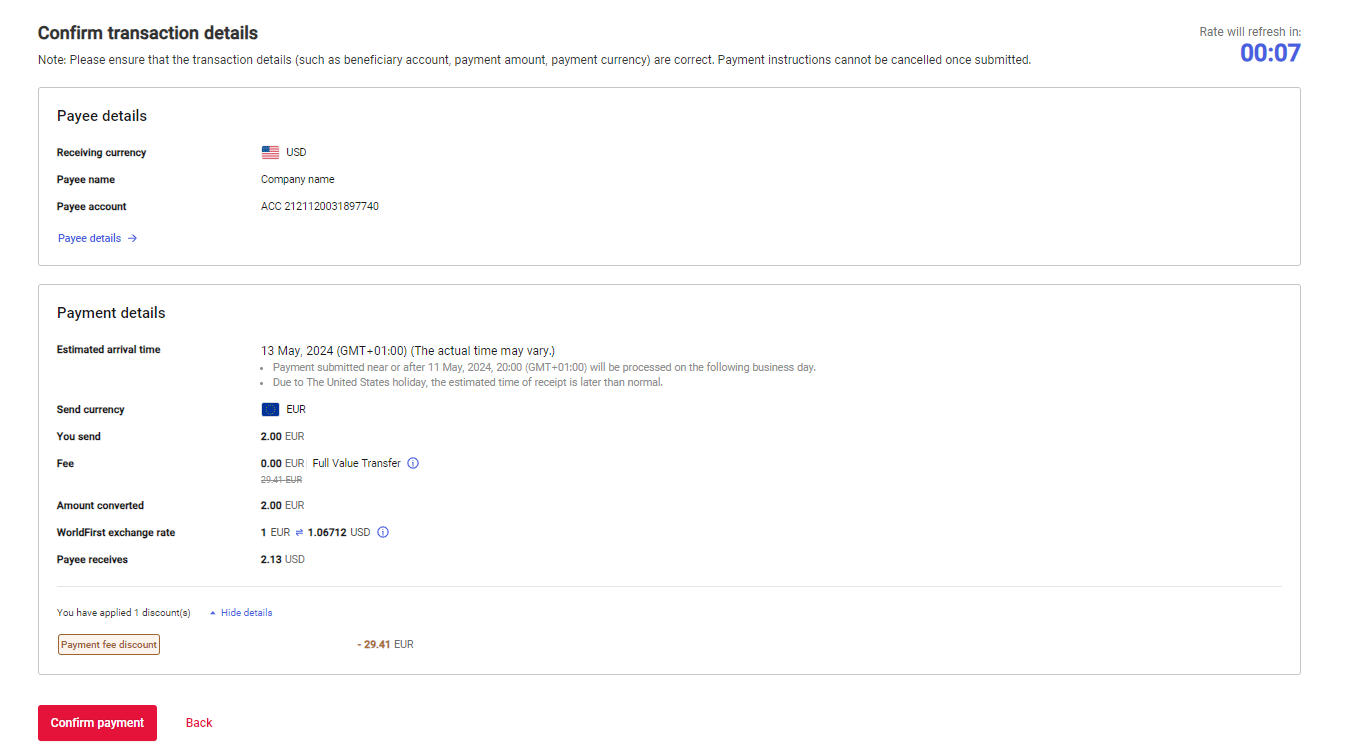Collapse discounts with Hide details

click(245, 613)
